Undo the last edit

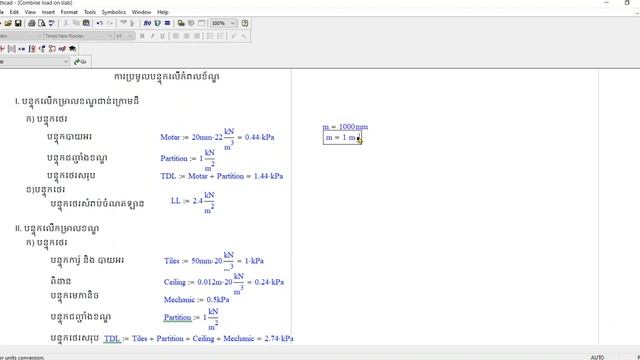pyautogui.click(x=100, y=23)
